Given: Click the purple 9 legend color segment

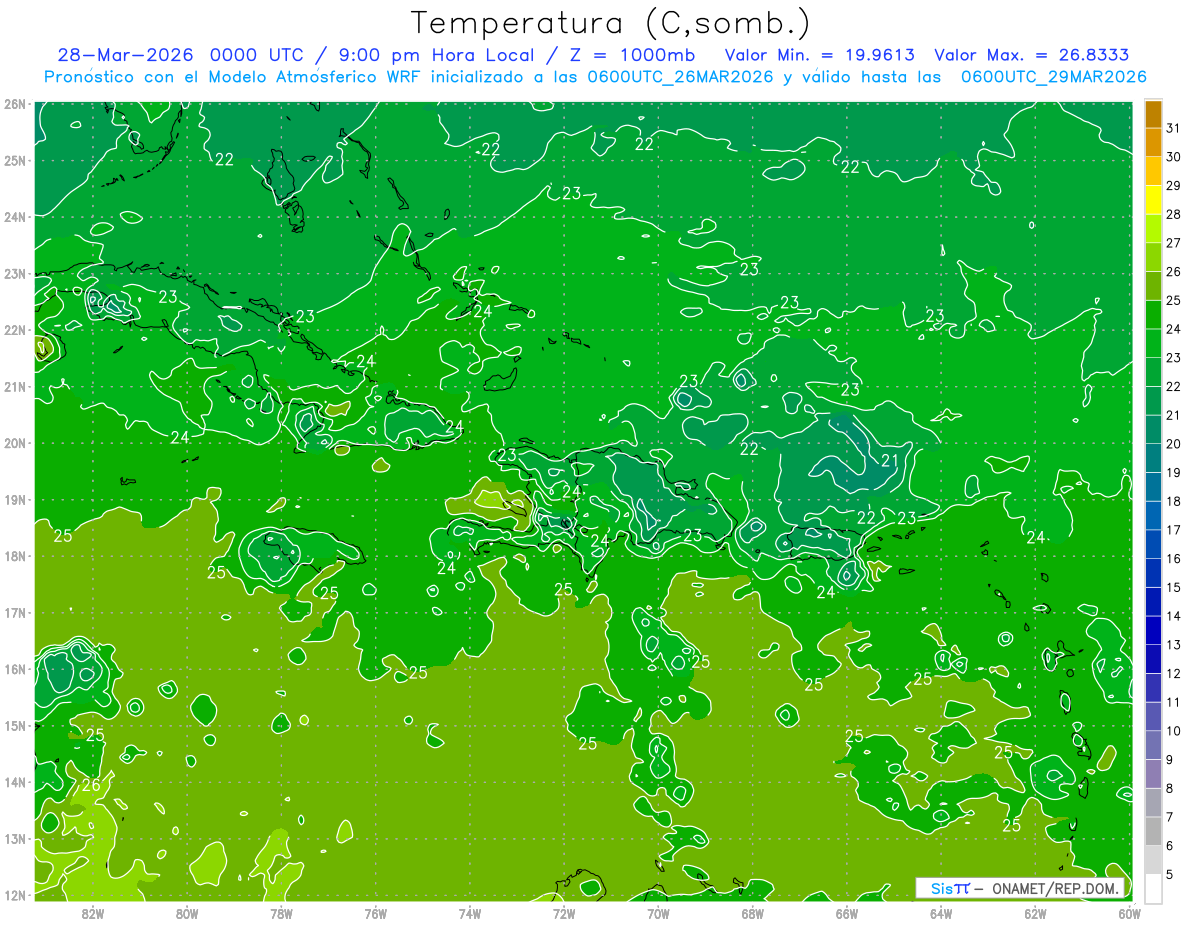Looking at the screenshot, I should click(x=1153, y=745).
